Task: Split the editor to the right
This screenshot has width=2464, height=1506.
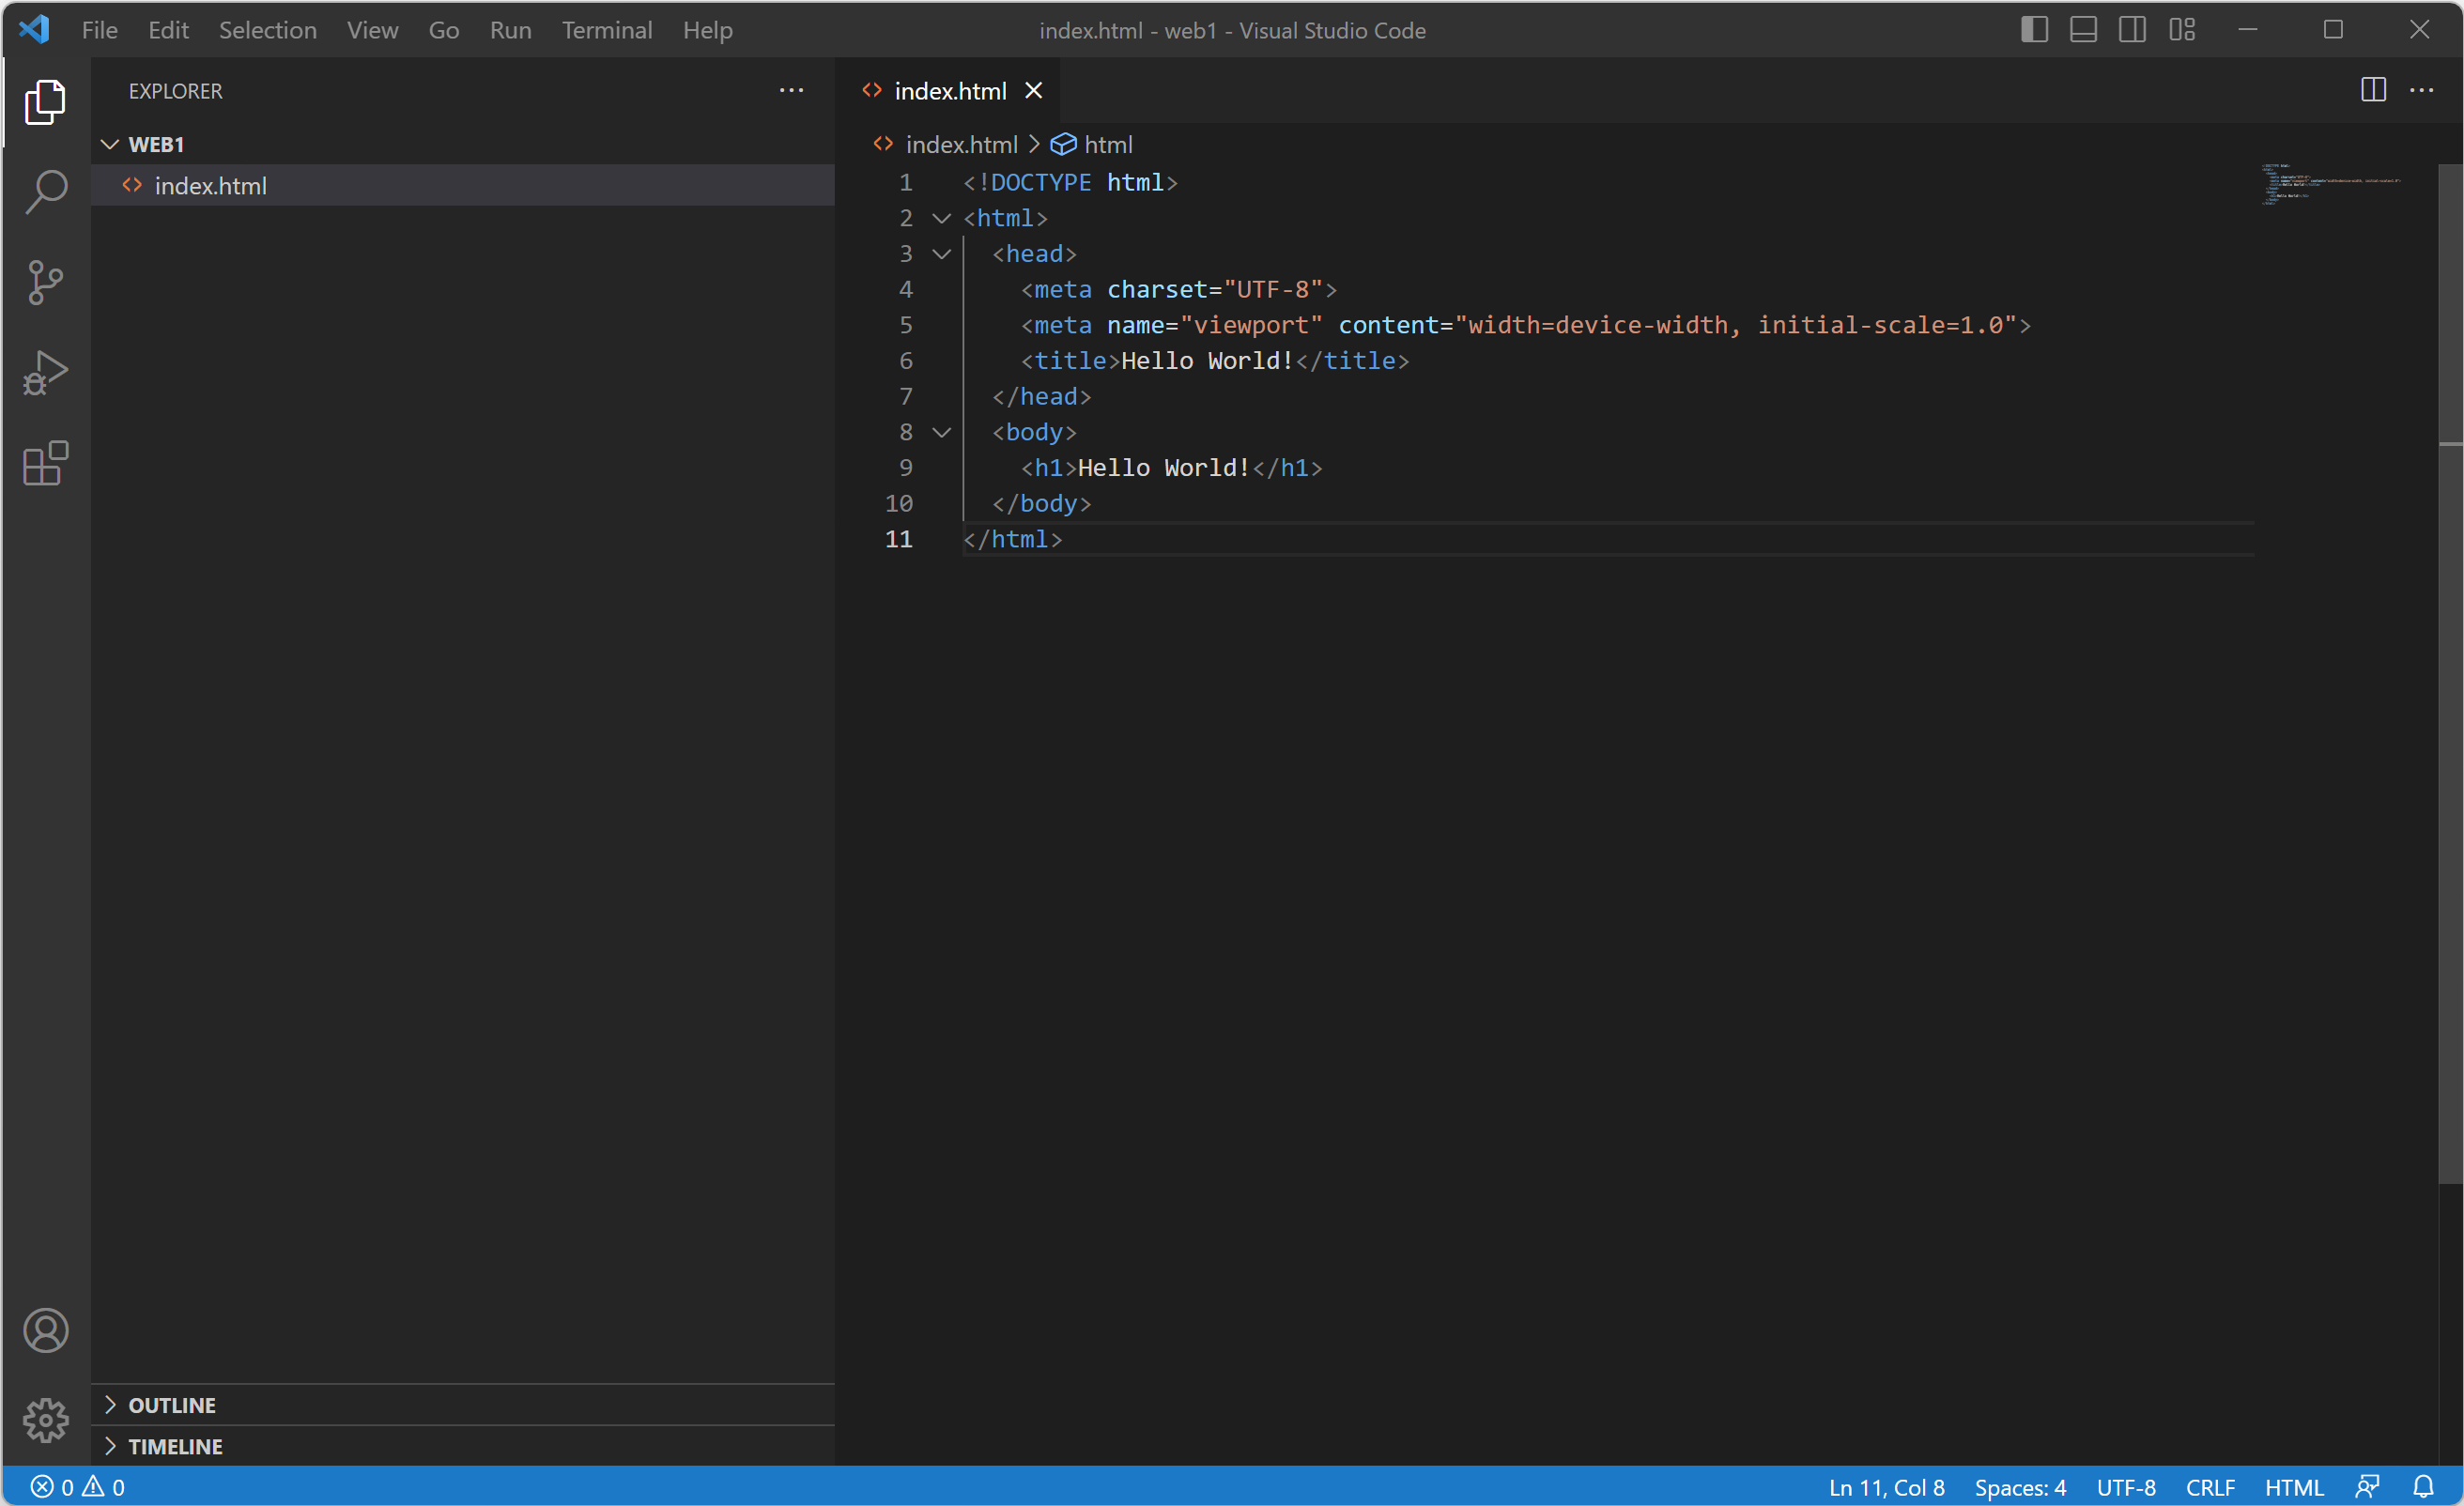Action: coord(2373,90)
